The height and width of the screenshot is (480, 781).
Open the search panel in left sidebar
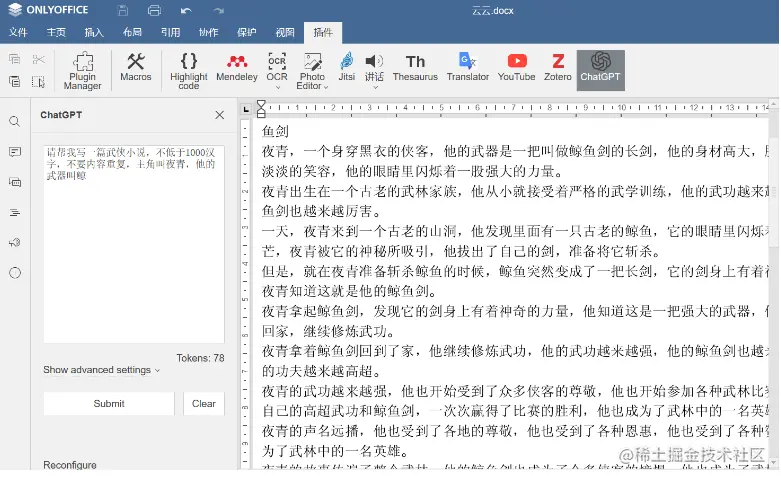point(15,121)
